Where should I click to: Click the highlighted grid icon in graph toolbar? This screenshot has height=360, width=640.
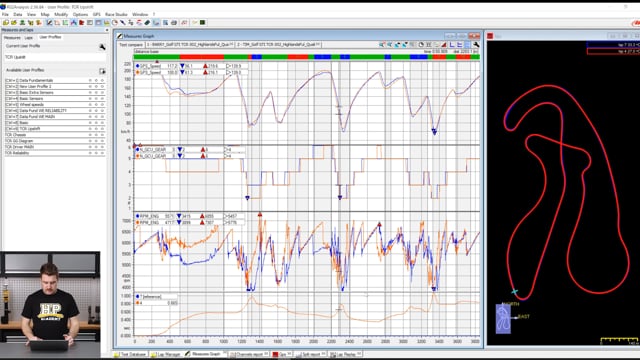point(468,44)
